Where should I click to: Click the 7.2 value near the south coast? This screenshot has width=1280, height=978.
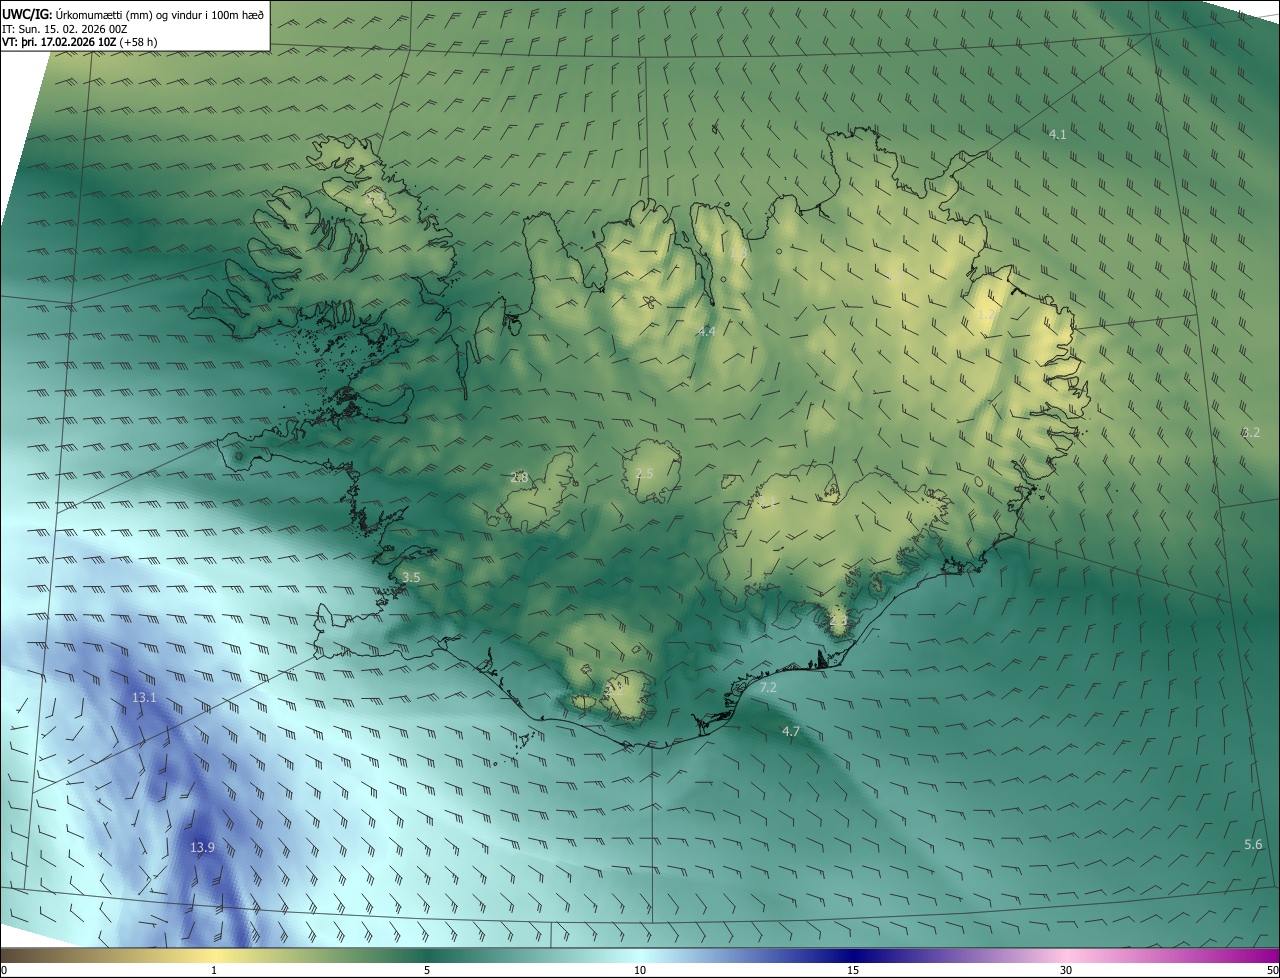click(768, 688)
